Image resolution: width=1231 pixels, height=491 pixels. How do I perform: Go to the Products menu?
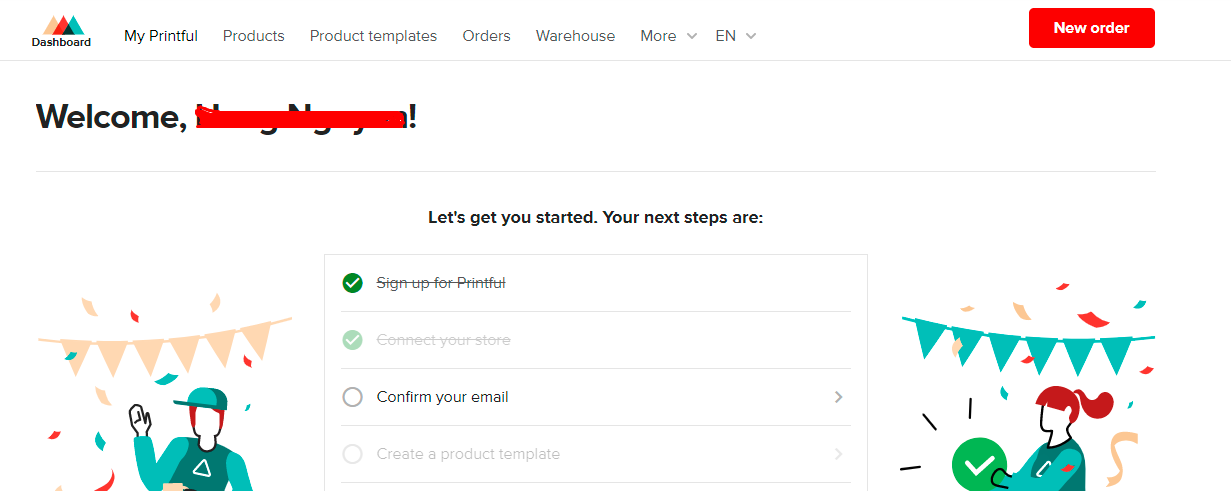pos(253,36)
